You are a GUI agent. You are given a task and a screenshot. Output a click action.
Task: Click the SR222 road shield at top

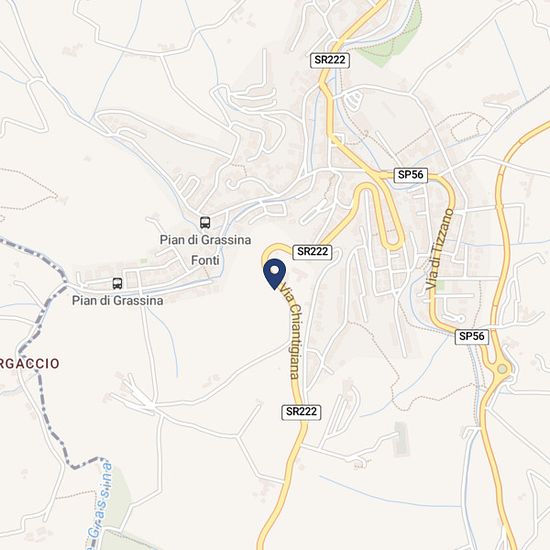(x=330, y=60)
